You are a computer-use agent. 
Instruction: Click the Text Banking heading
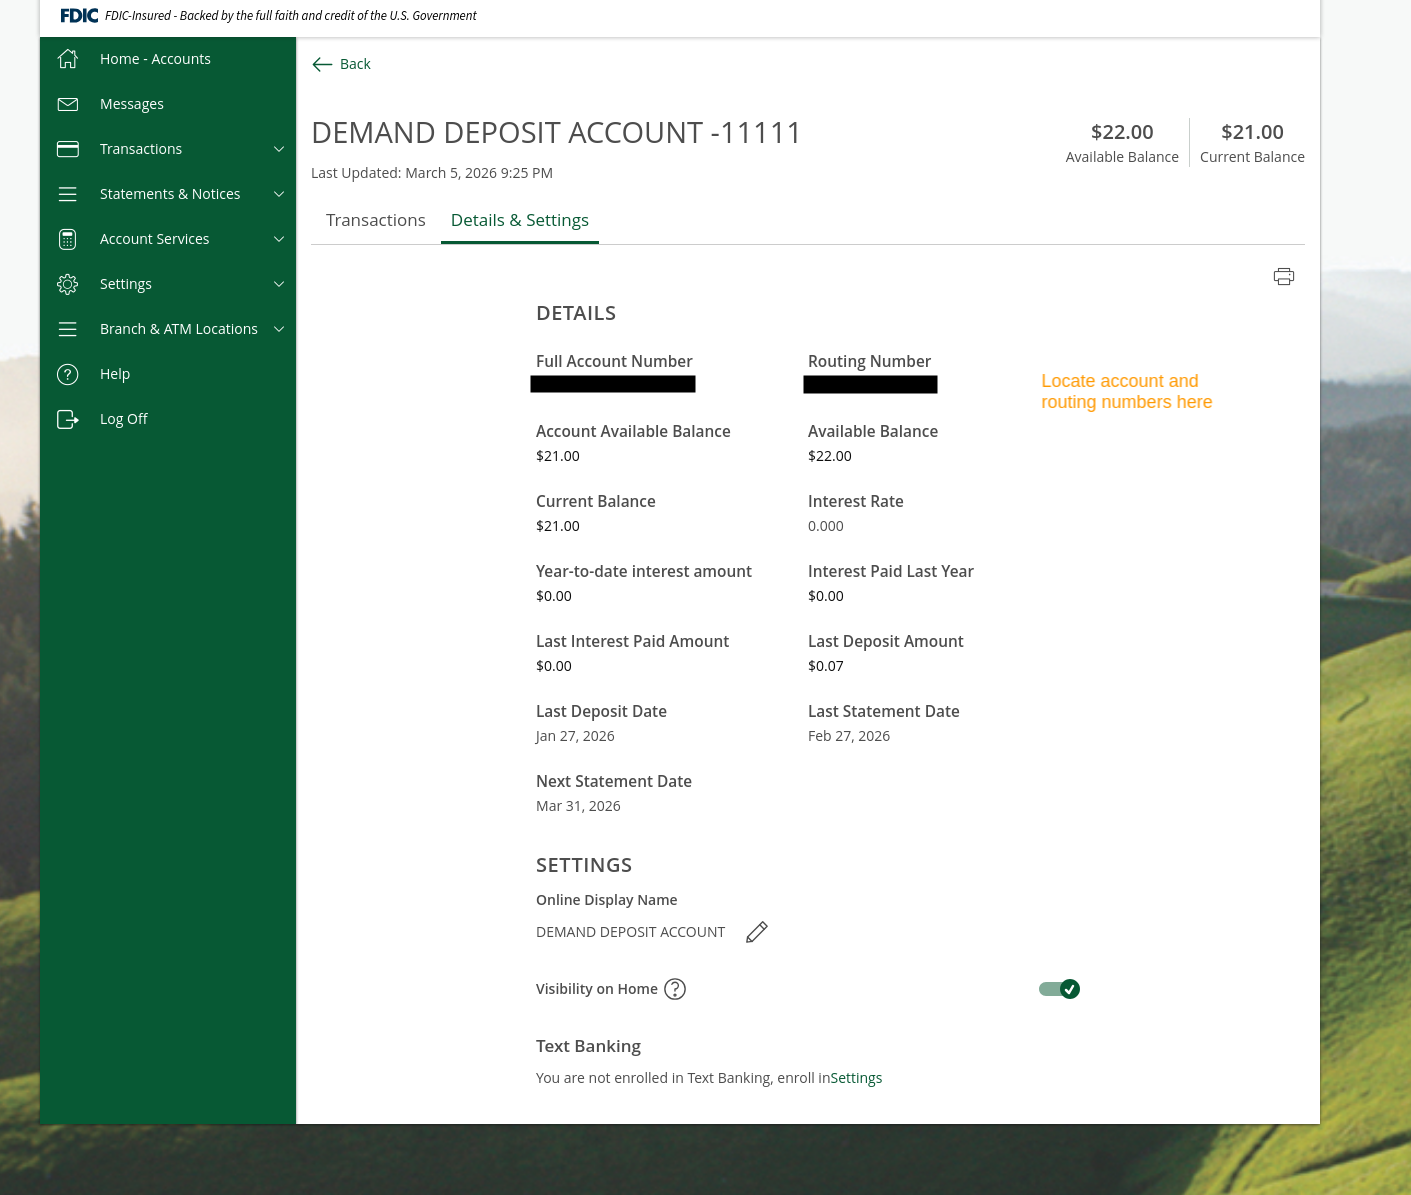tap(588, 1046)
